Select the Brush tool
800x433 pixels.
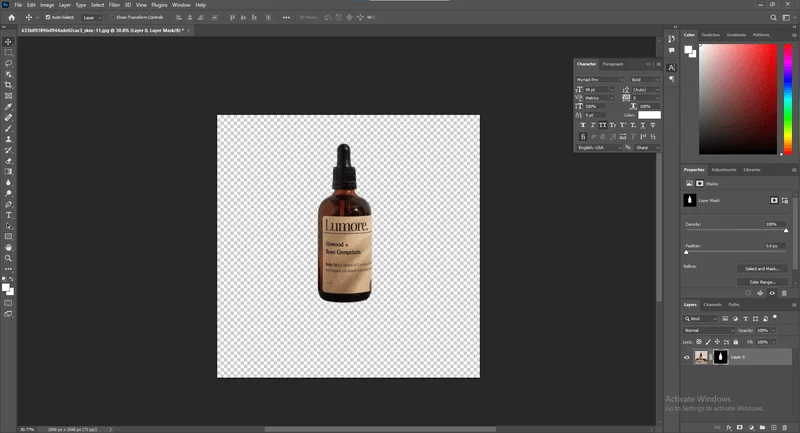click(x=8, y=129)
